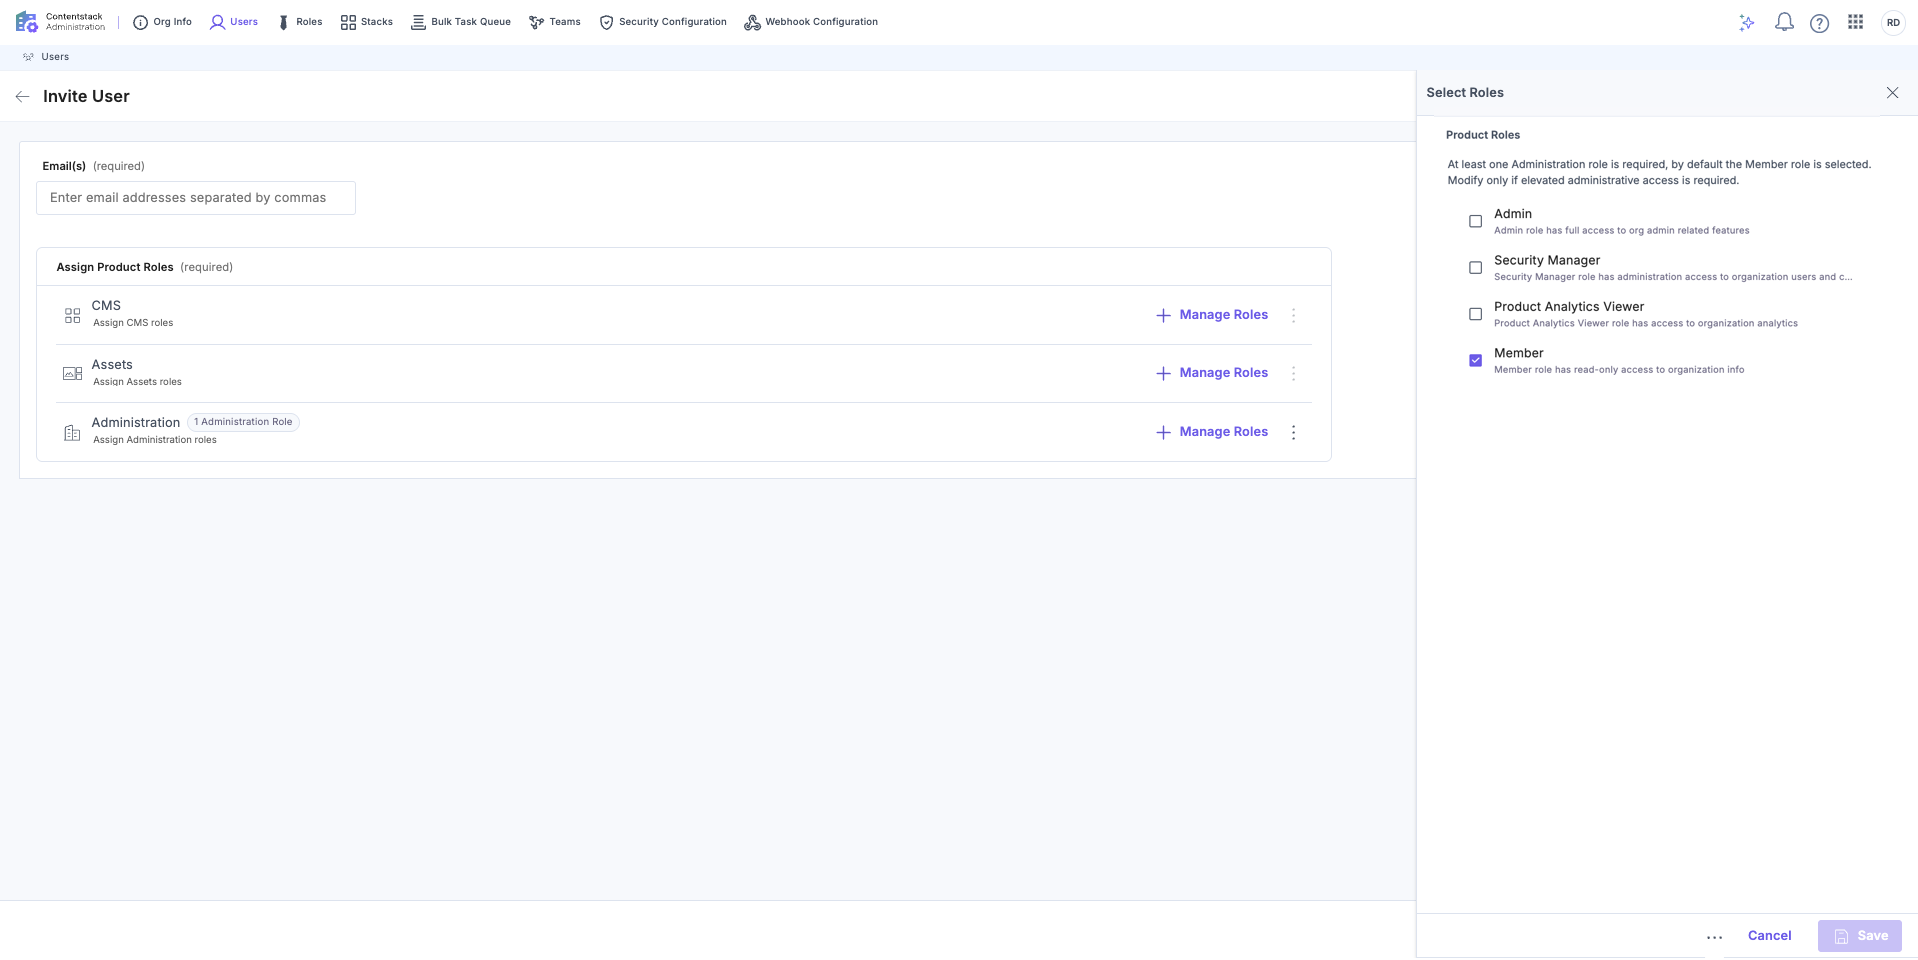Open the Assets row kebab menu
Image resolution: width=1918 pixels, height=960 pixels.
click(1294, 373)
